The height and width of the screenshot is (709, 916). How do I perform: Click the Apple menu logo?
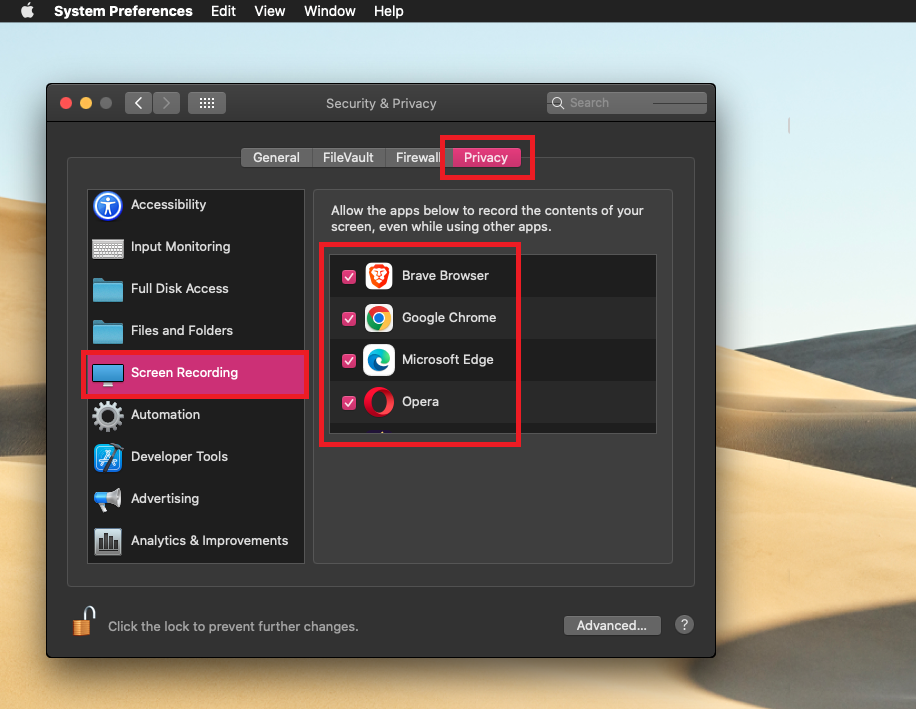tap(27, 11)
